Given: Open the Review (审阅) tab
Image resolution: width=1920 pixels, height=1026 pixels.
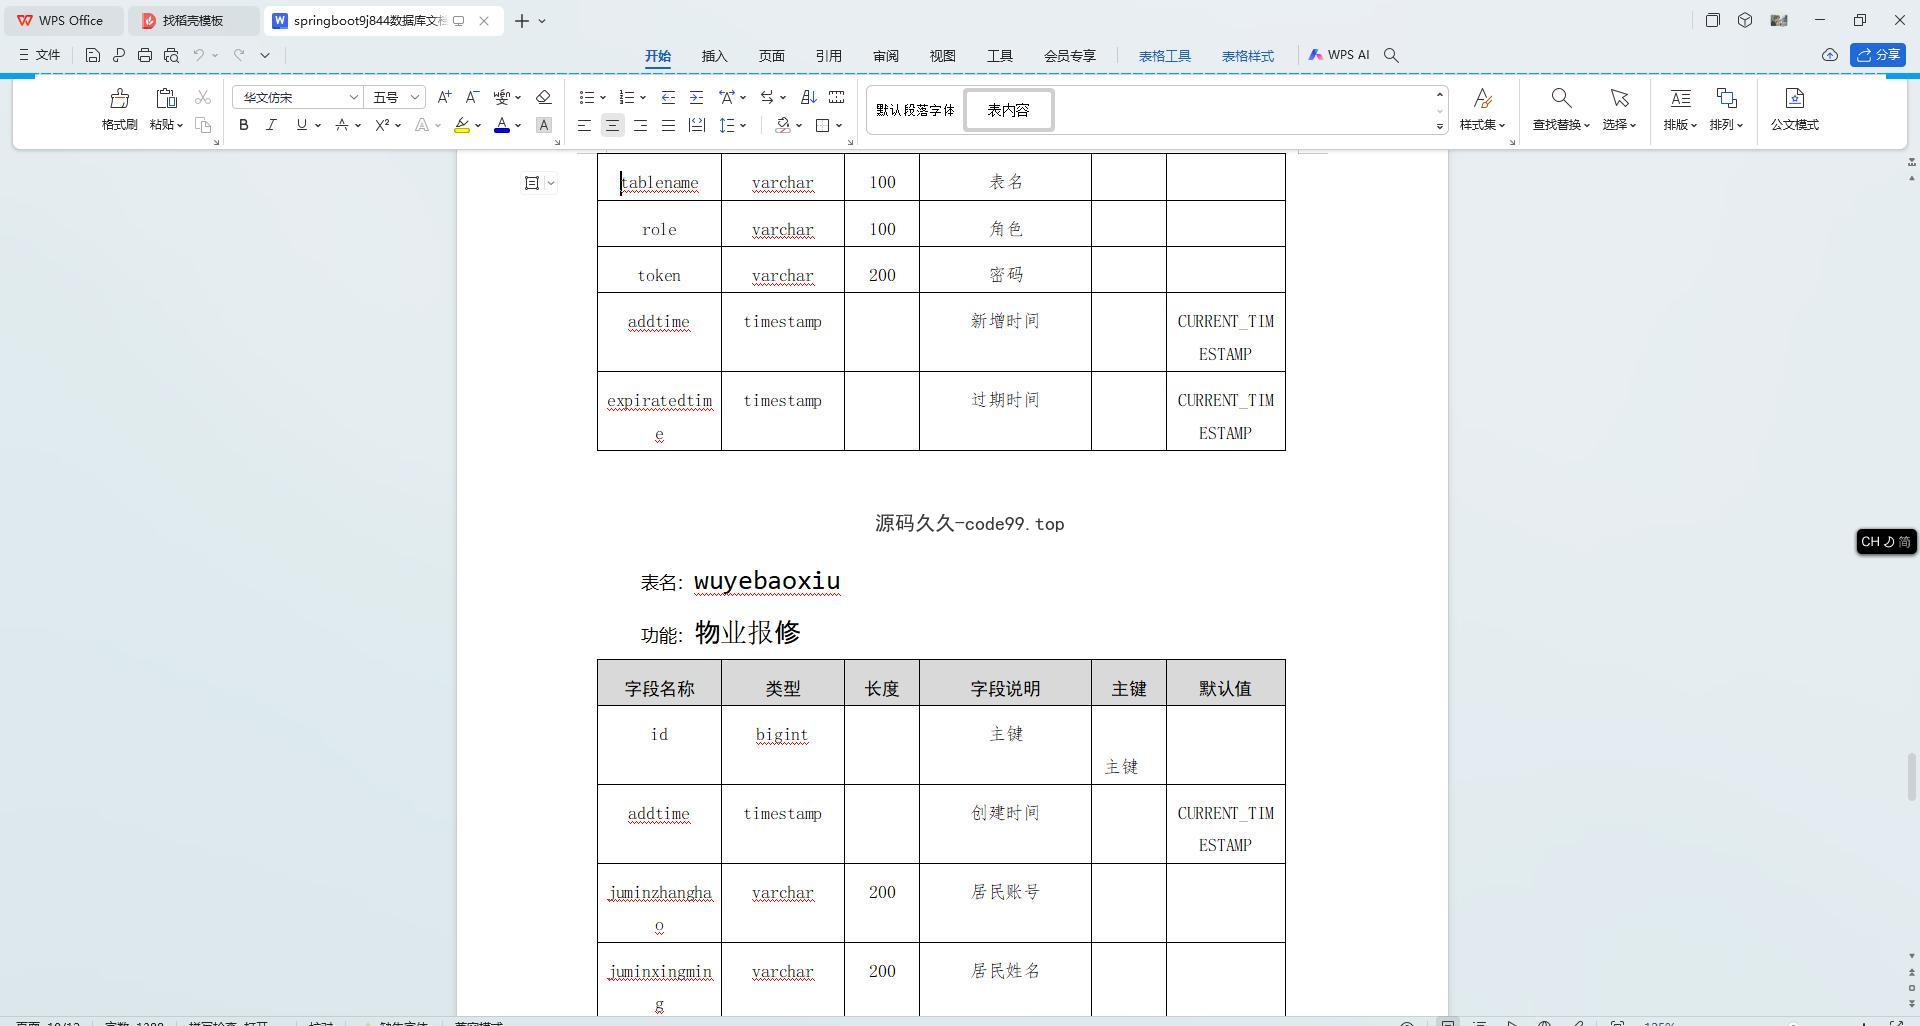Looking at the screenshot, I should [x=885, y=56].
